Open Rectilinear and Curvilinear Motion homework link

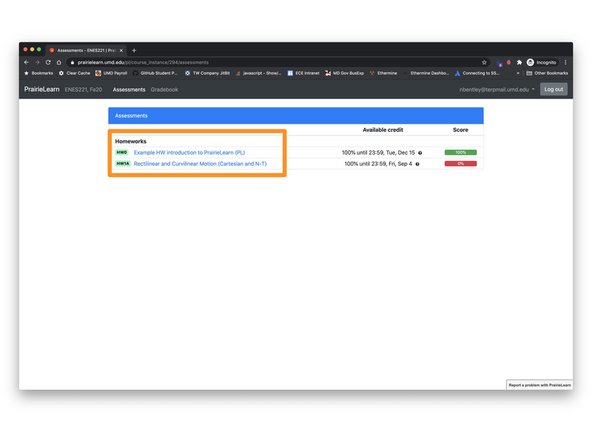[x=200, y=164]
